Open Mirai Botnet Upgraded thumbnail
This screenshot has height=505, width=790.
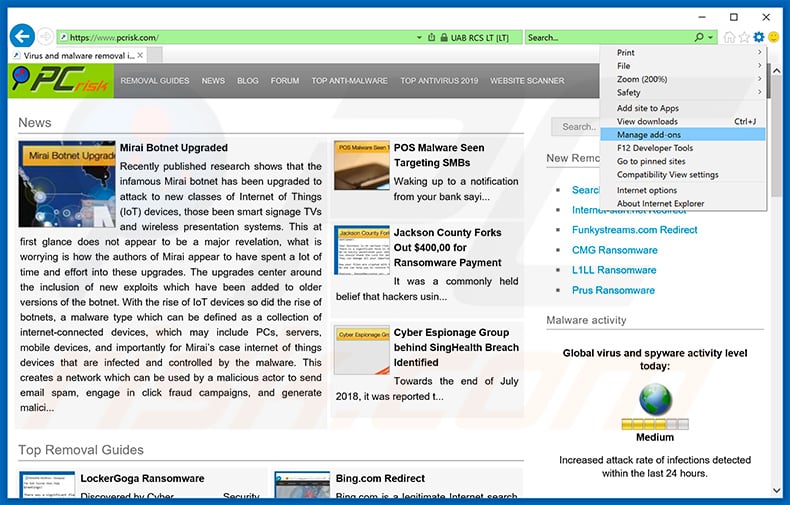(67, 184)
